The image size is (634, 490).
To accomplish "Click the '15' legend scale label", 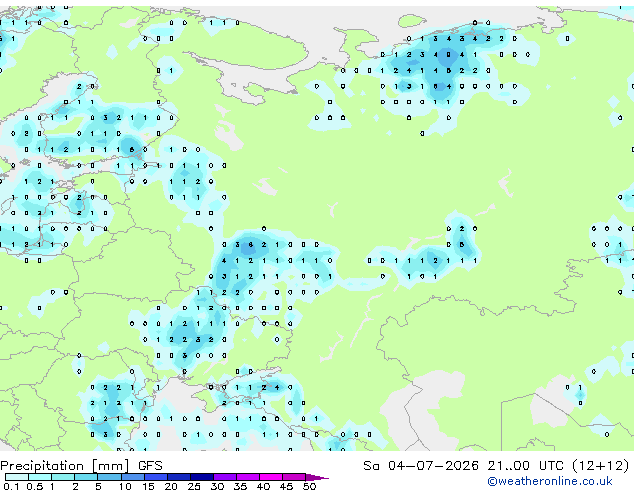I will 148,486.
